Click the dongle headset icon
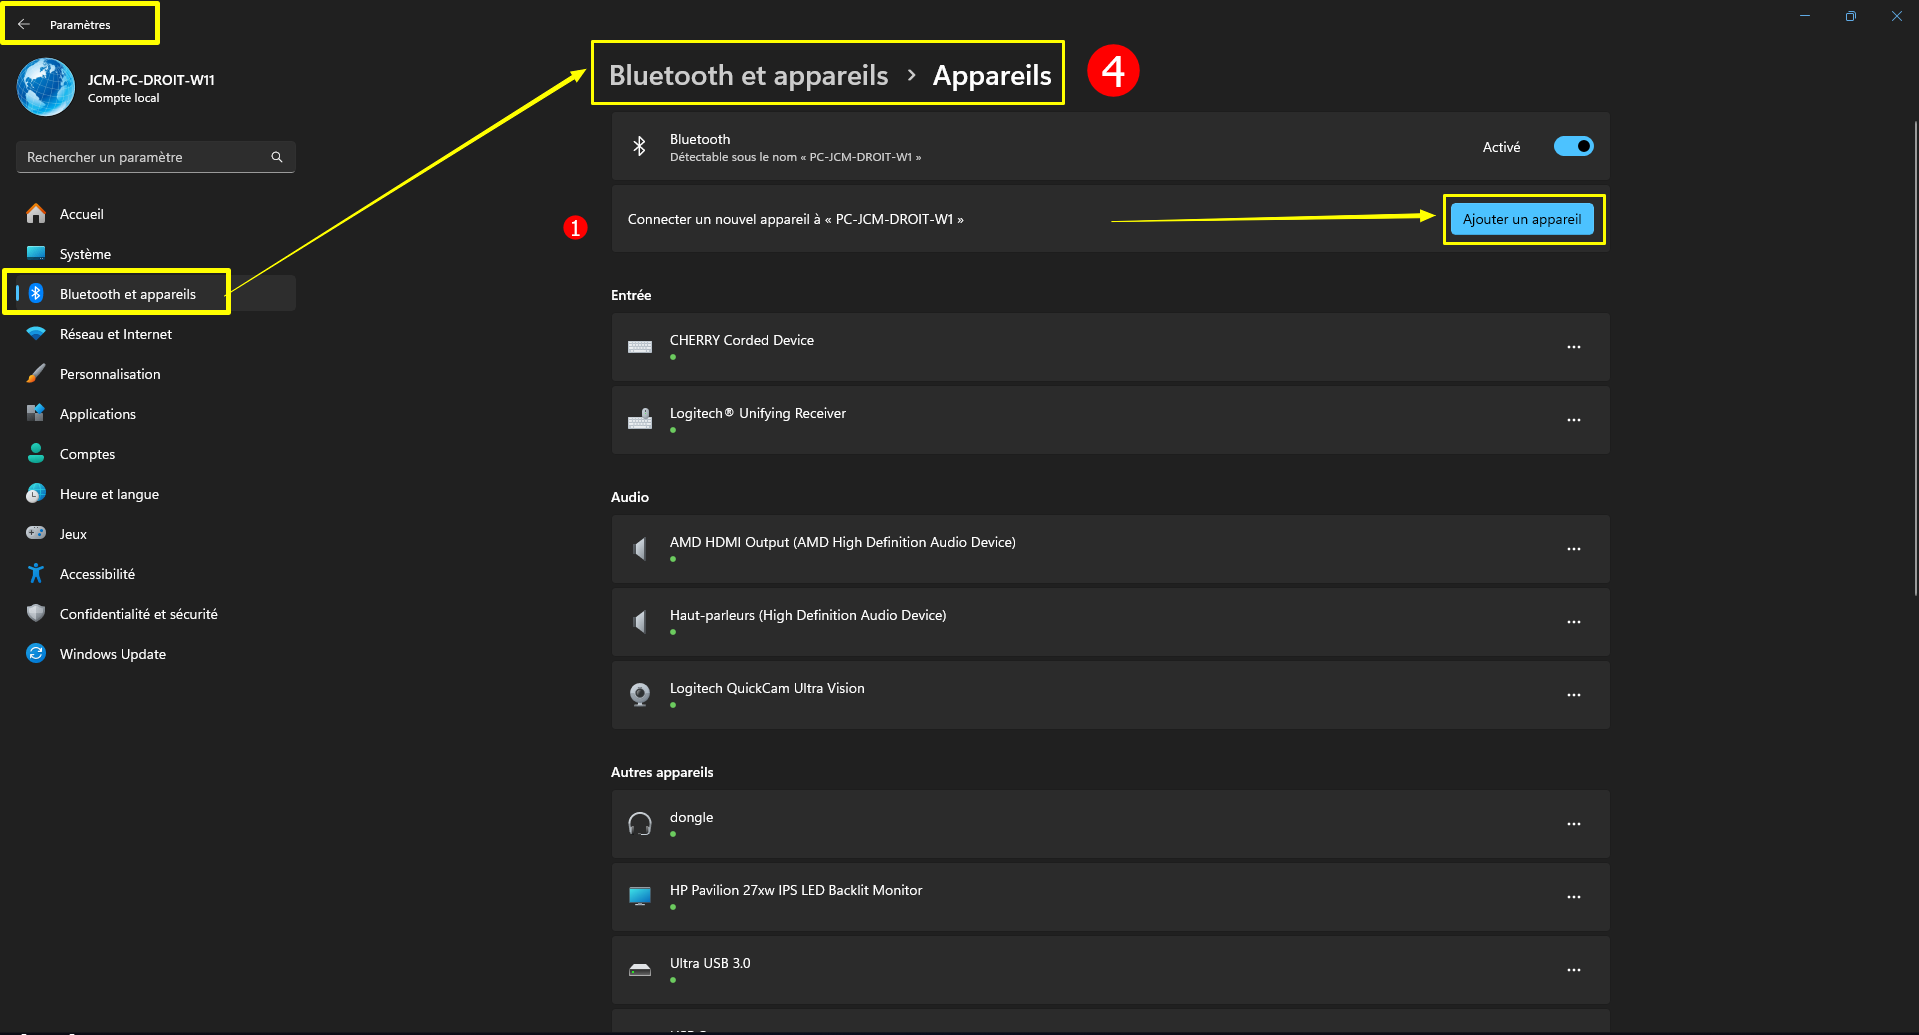The width and height of the screenshot is (1919, 1035). 640,824
